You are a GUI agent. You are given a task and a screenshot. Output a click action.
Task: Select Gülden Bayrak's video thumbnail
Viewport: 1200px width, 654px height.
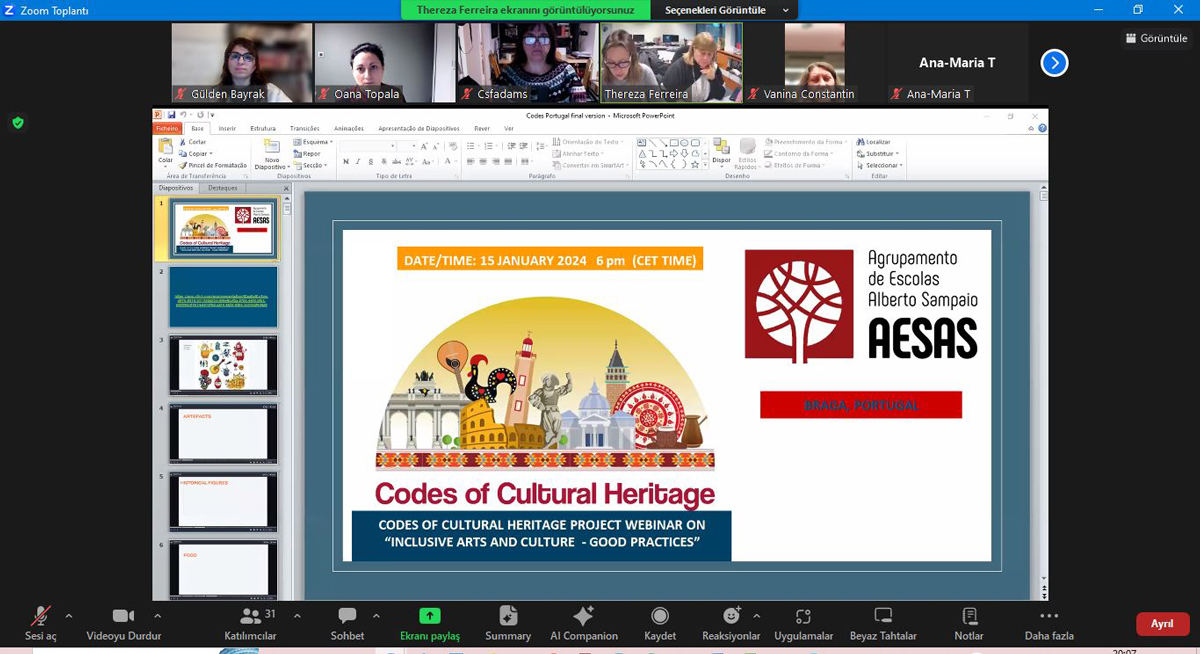[x=242, y=62]
